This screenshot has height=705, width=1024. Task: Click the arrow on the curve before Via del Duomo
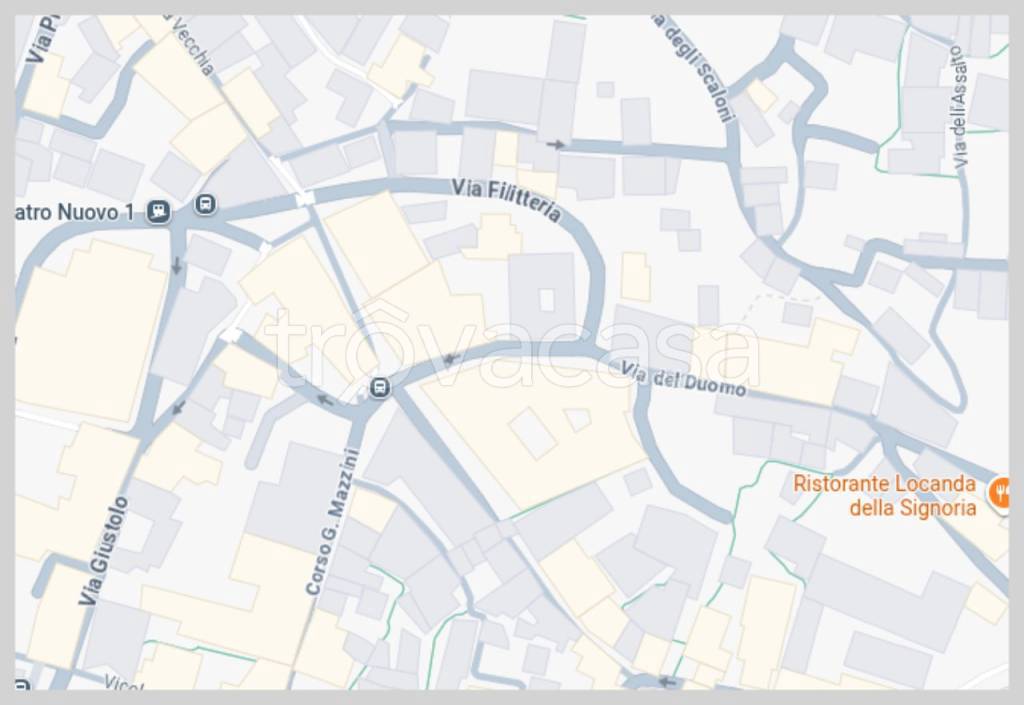pyautogui.click(x=451, y=360)
